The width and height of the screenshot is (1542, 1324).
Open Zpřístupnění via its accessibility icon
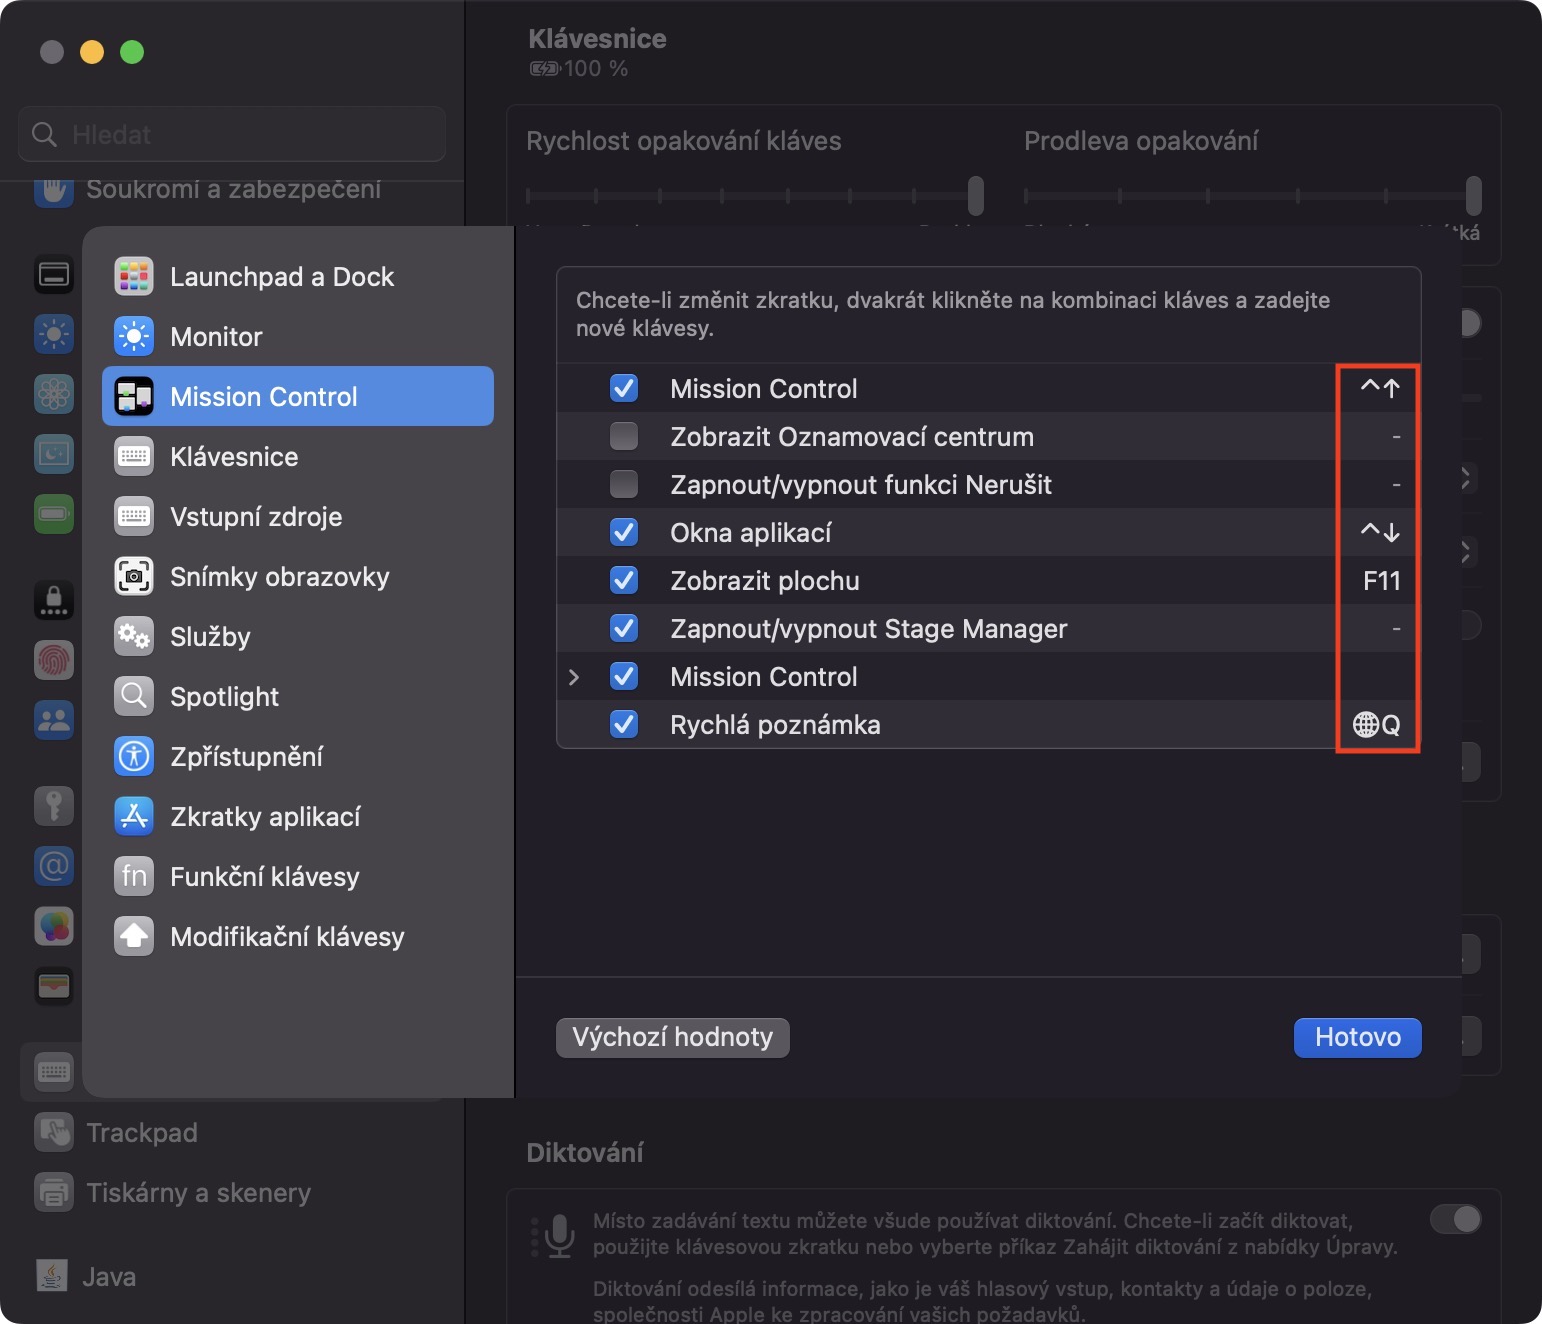click(134, 757)
